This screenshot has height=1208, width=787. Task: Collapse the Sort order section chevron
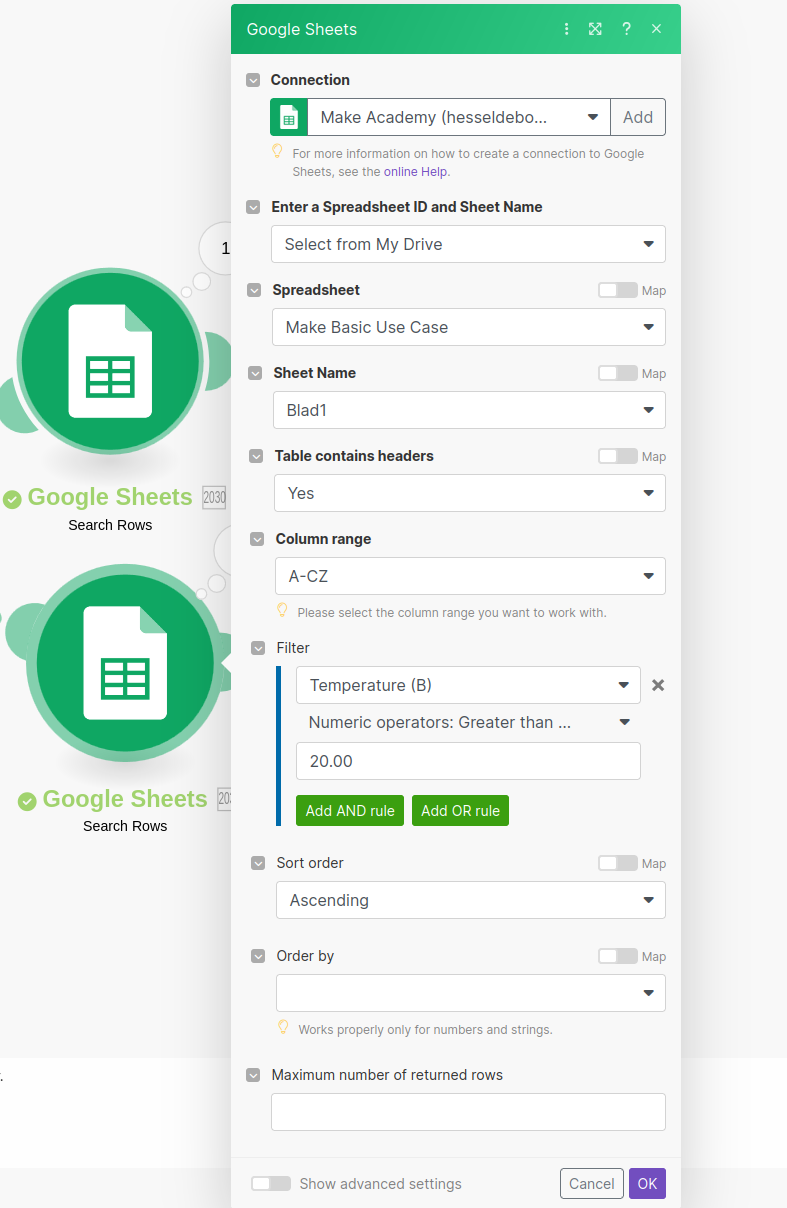(258, 863)
